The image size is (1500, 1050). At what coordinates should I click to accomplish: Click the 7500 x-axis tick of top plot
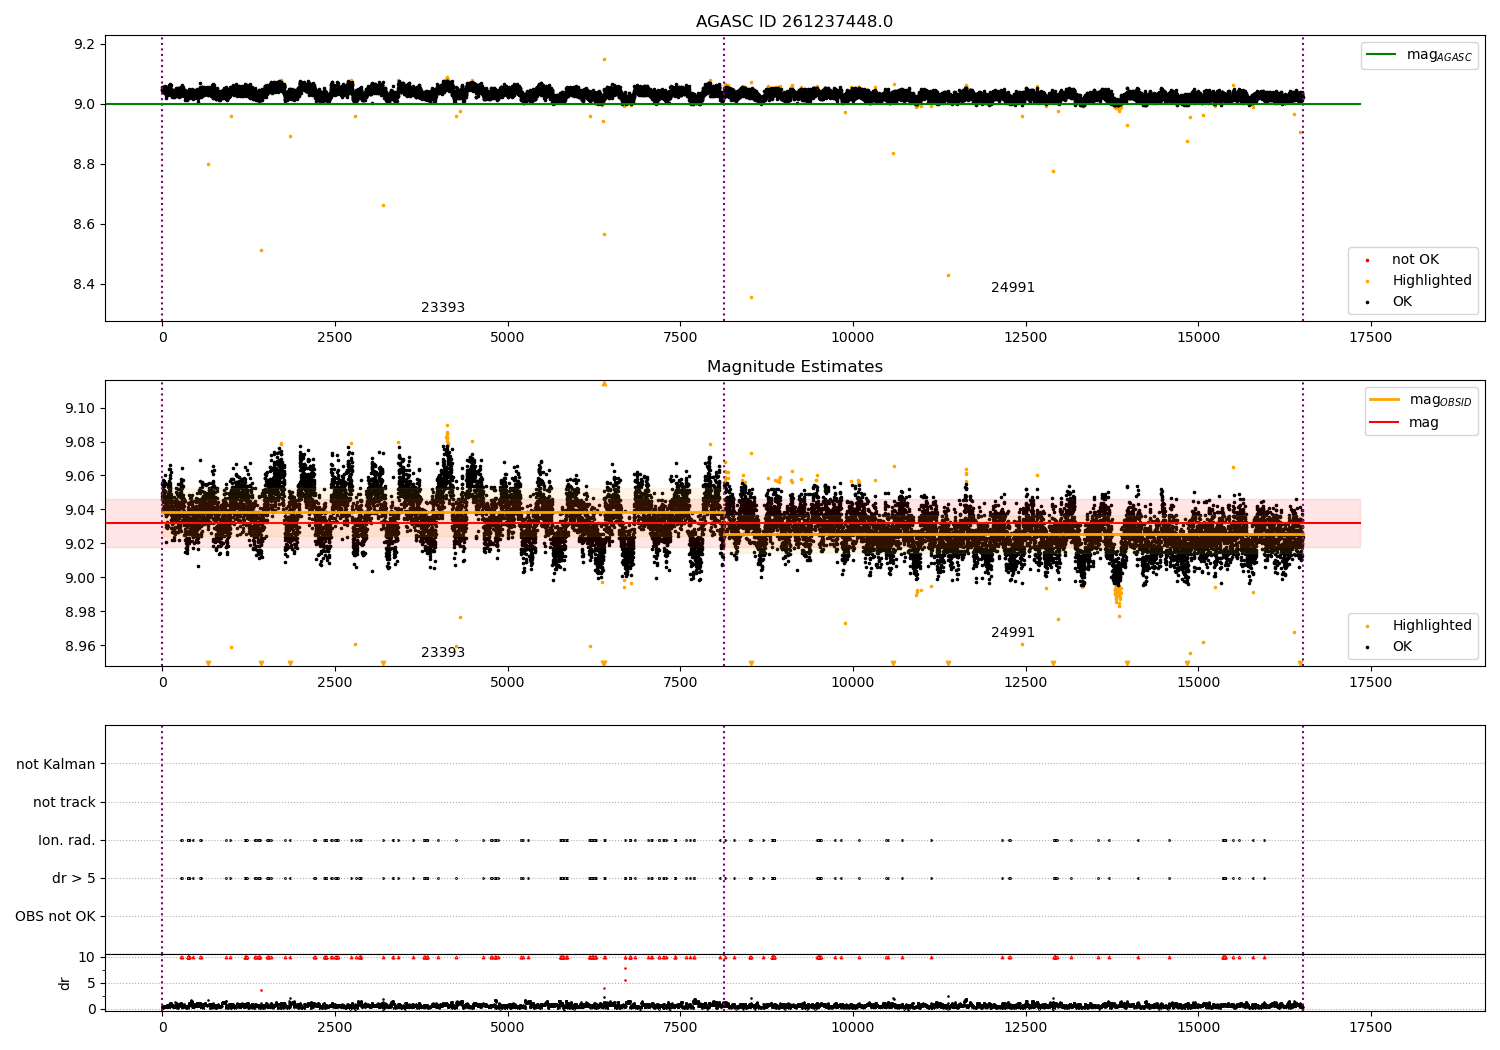click(x=680, y=338)
